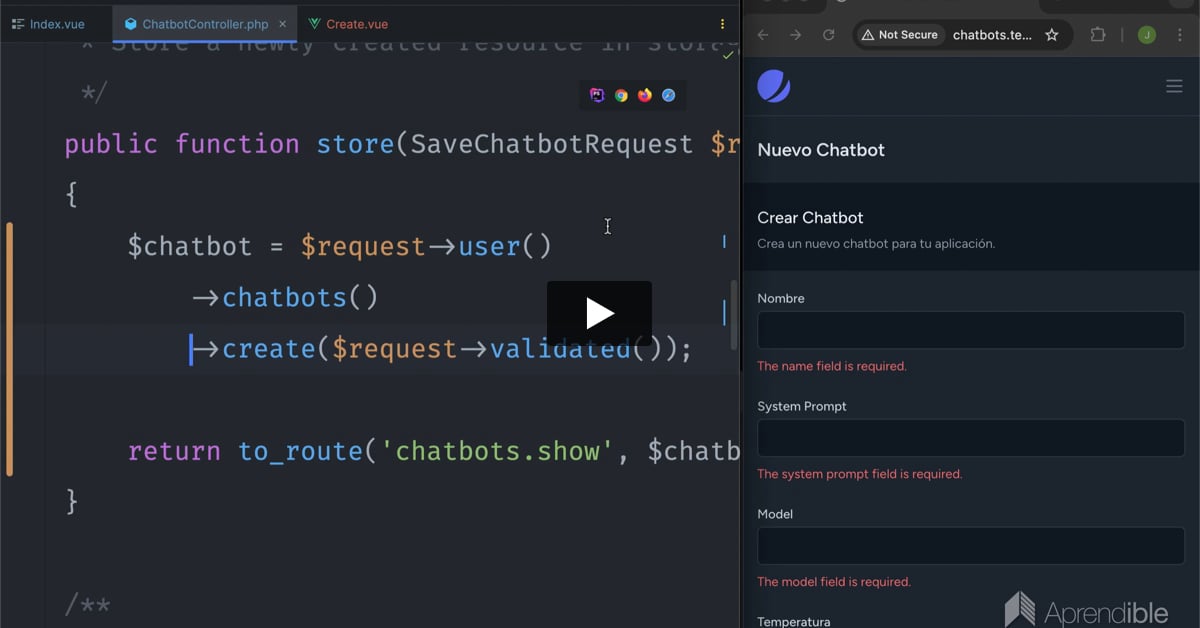Click 'SaveChatbotRequest' type in the code

[552, 144]
